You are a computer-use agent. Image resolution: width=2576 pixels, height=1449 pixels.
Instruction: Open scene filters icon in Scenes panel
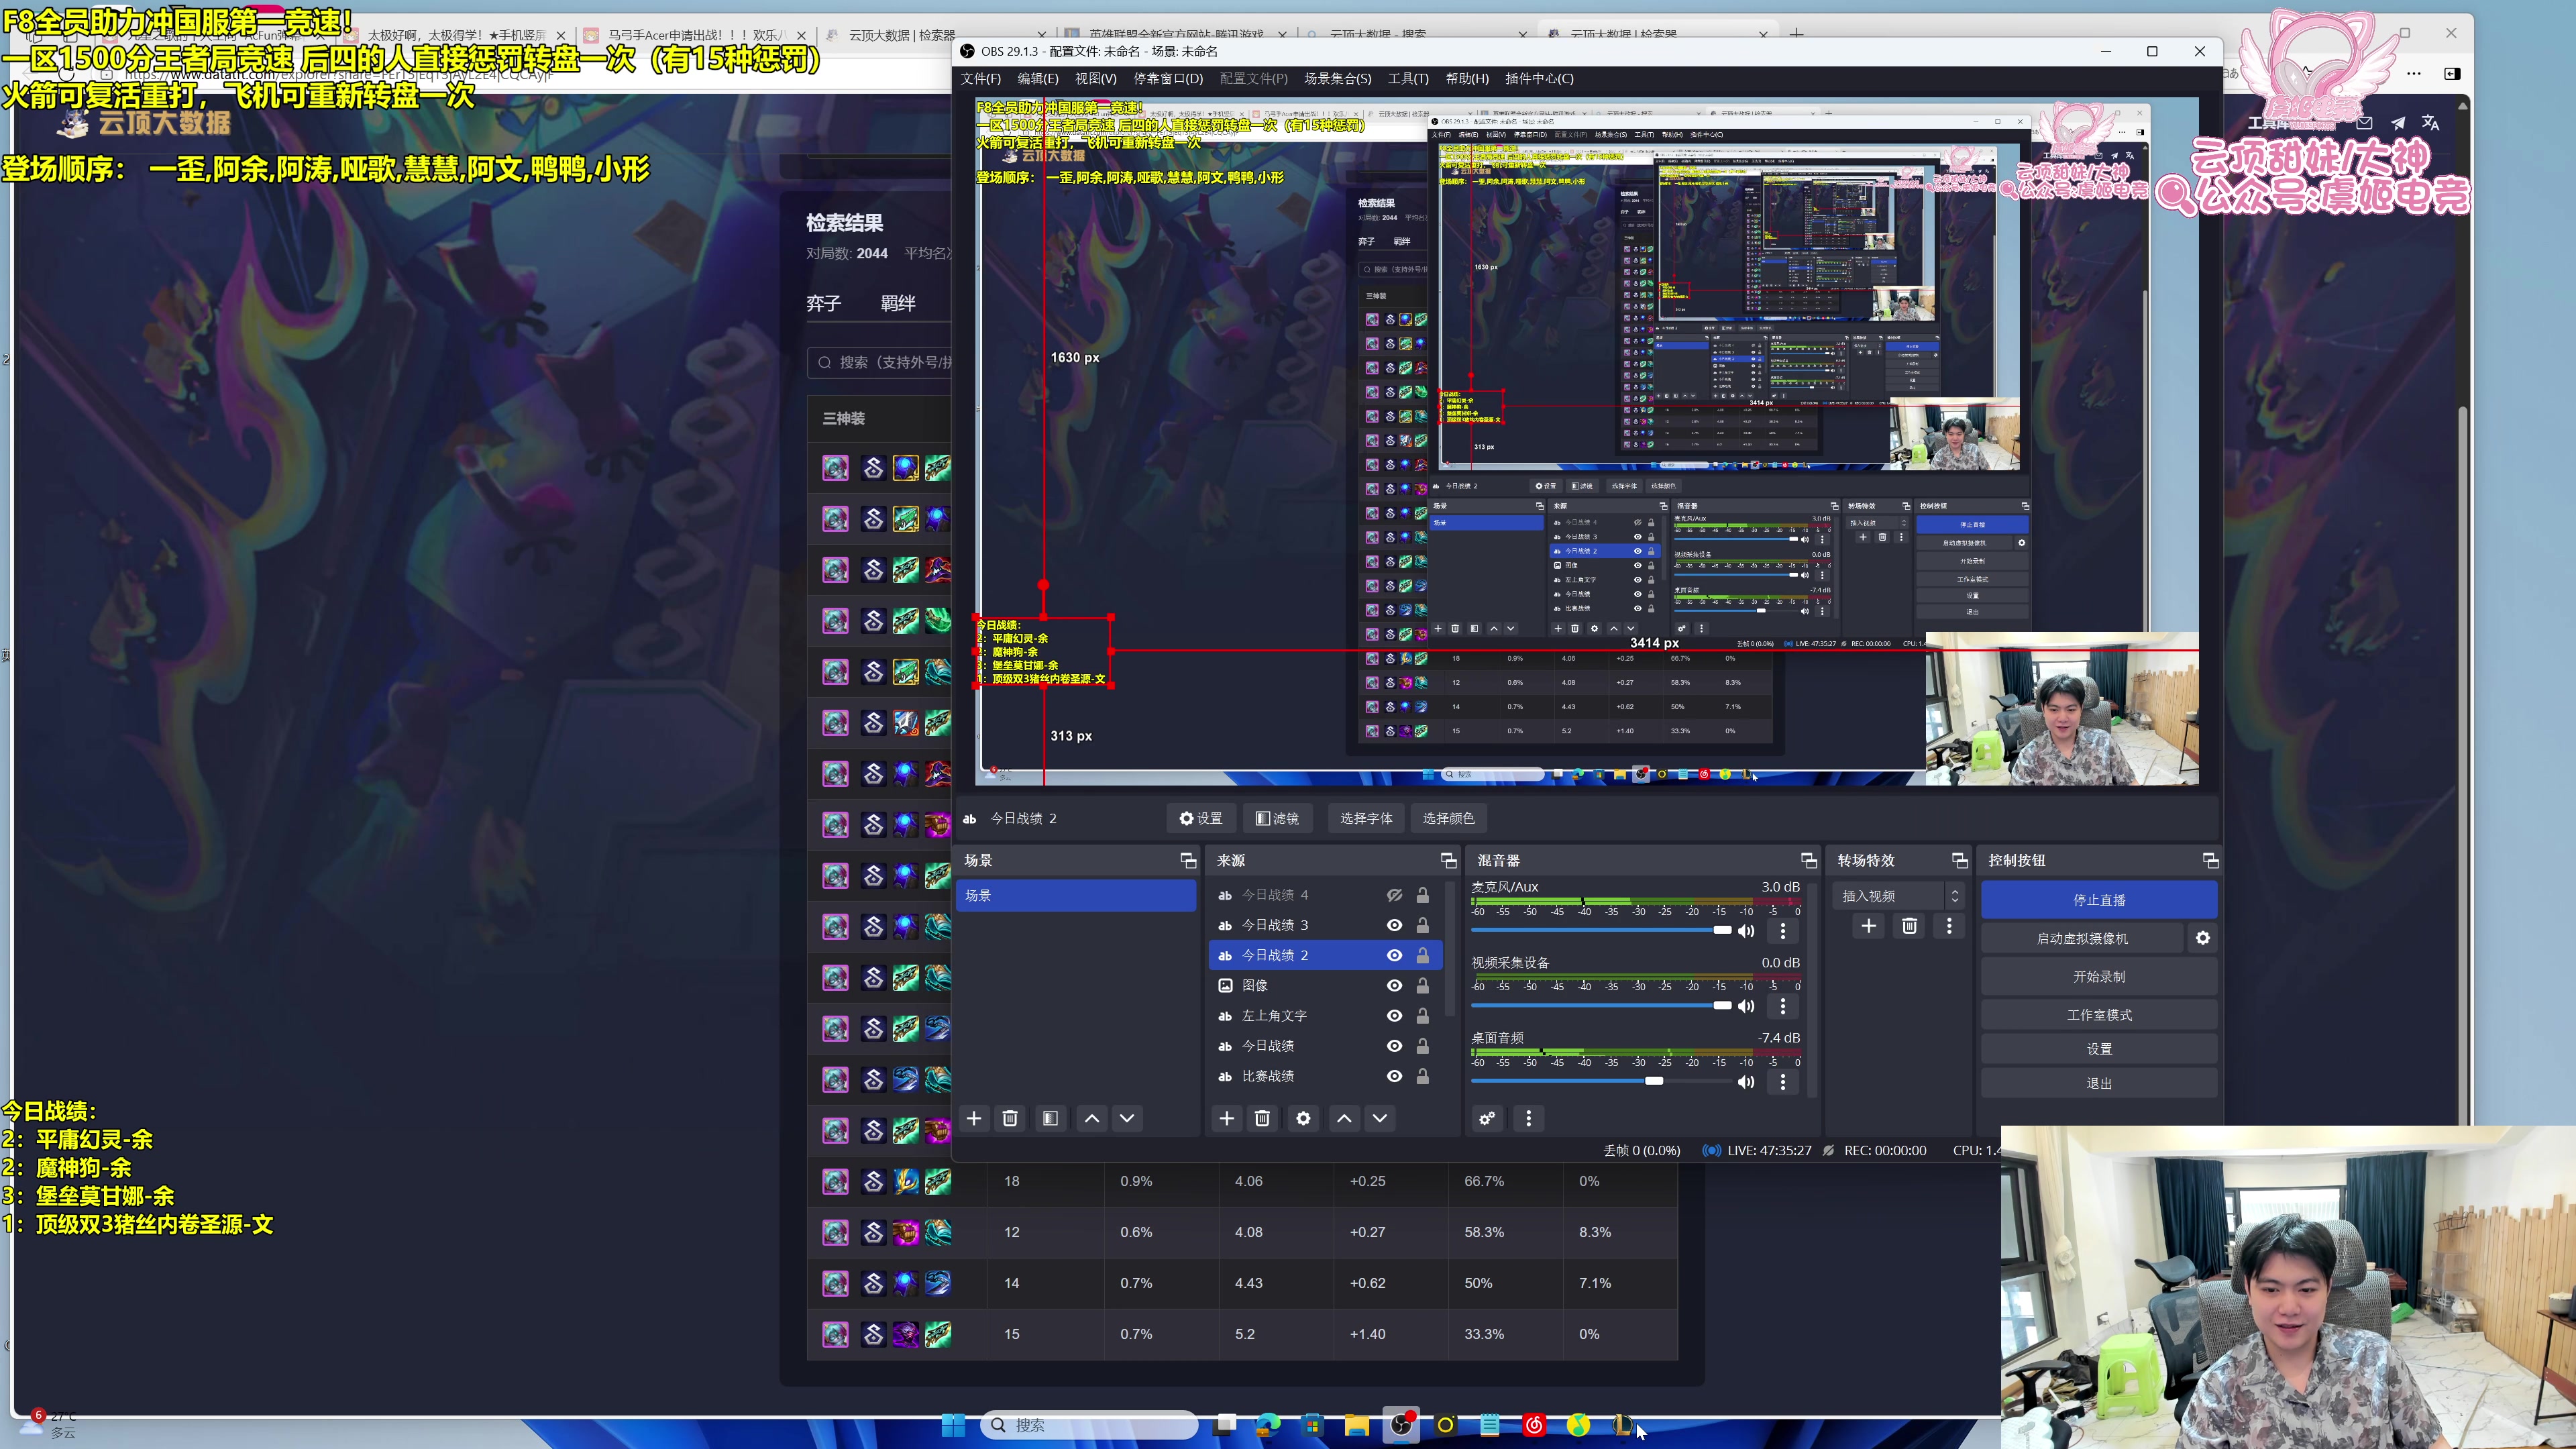pos(1050,1118)
